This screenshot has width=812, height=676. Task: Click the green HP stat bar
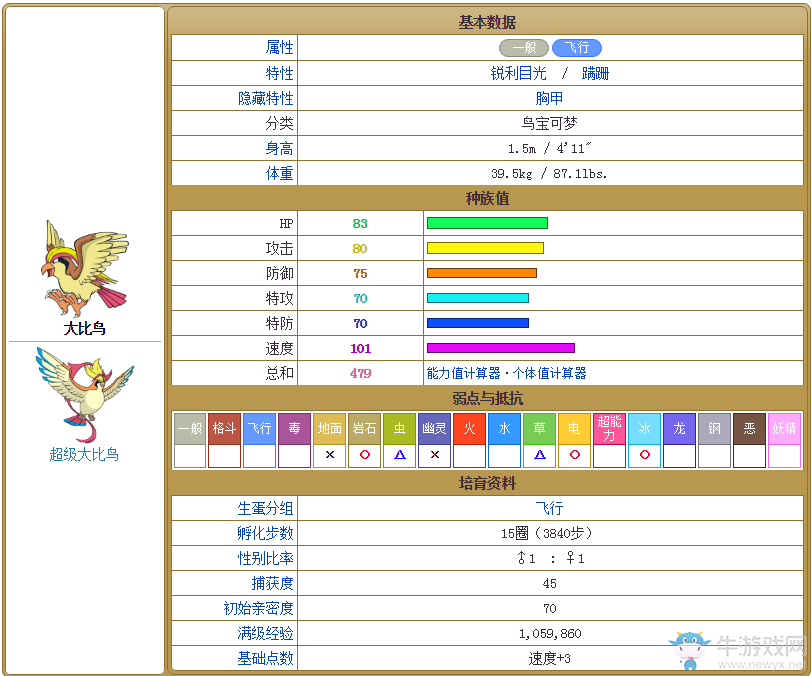(487, 223)
